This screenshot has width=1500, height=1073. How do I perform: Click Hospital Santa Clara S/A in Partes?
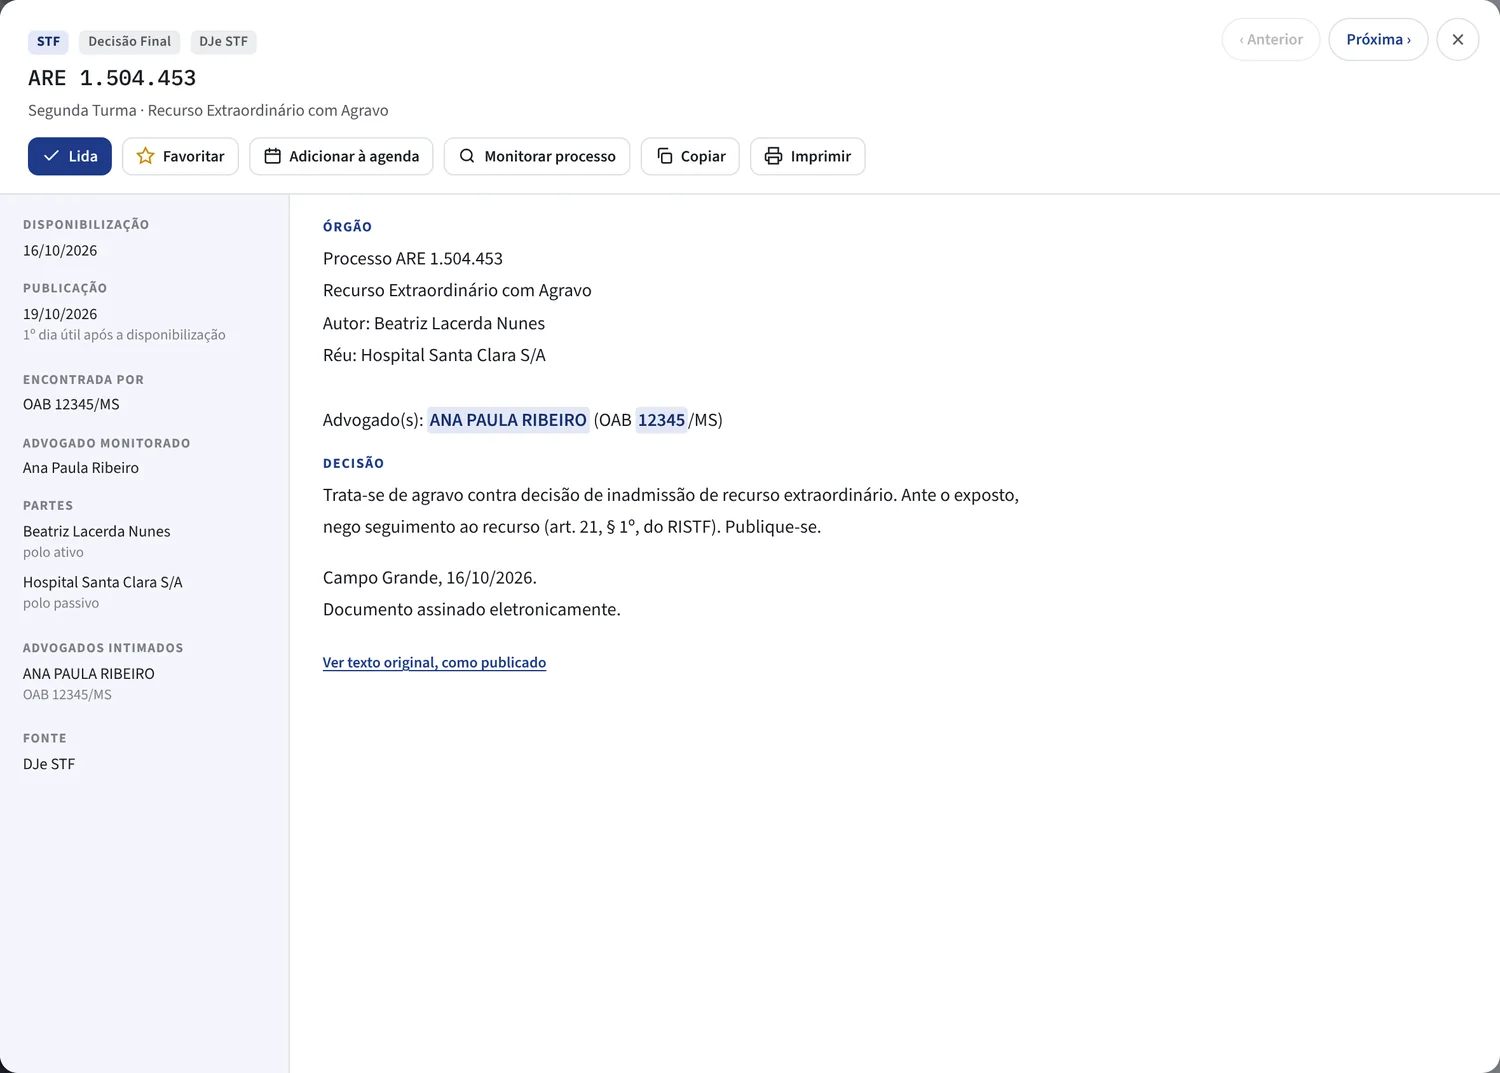(x=103, y=582)
